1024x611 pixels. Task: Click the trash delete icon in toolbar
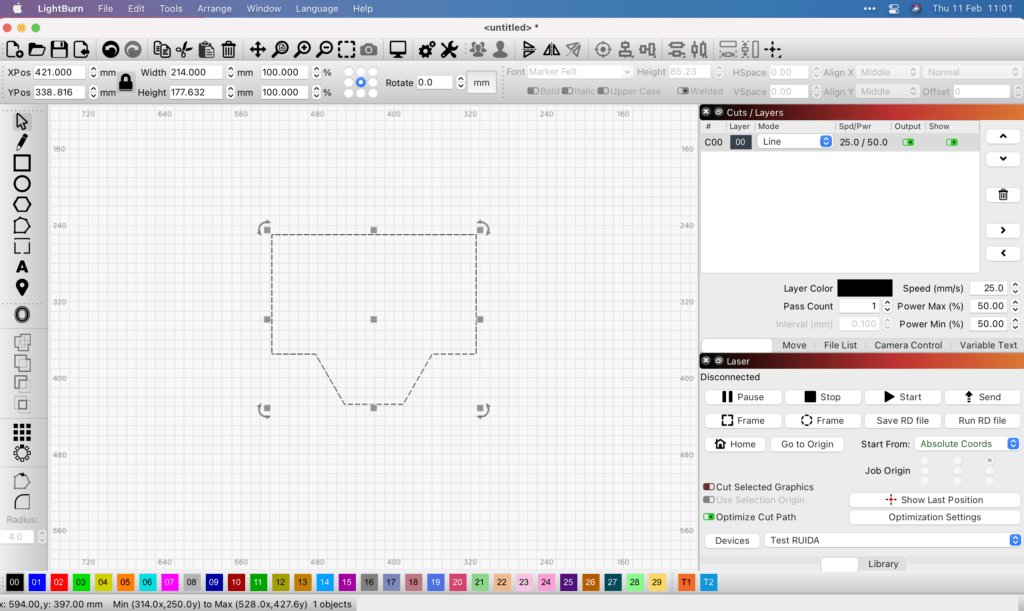pos(229,49)
